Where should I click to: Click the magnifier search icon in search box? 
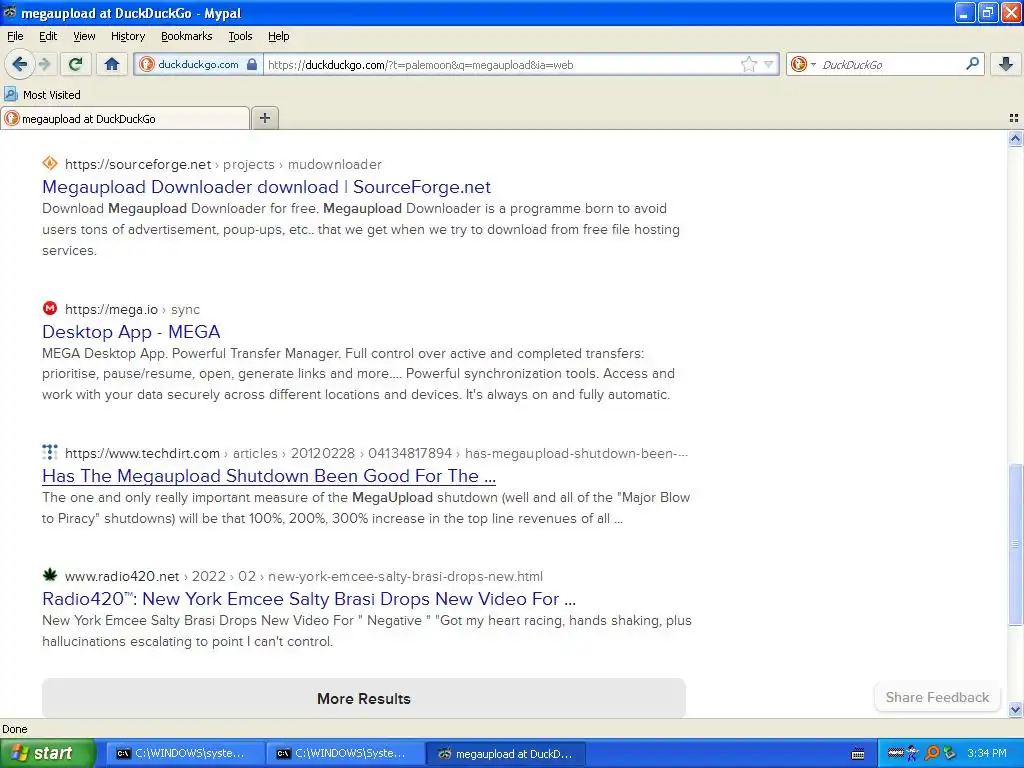(x=972, y=63)
